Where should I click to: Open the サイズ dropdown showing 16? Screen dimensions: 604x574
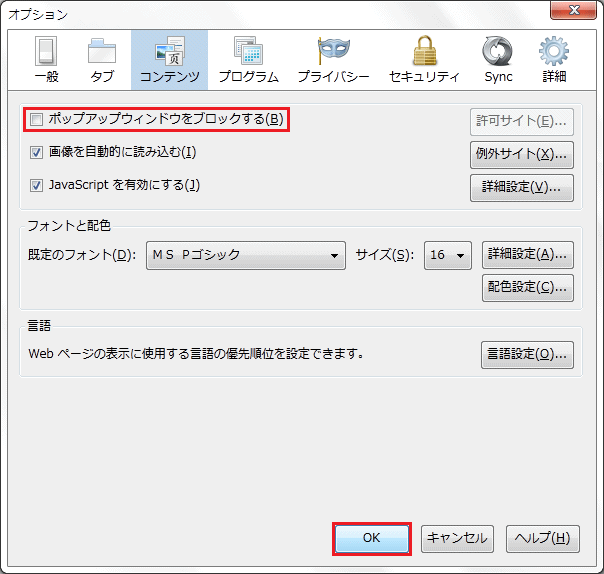448,255
